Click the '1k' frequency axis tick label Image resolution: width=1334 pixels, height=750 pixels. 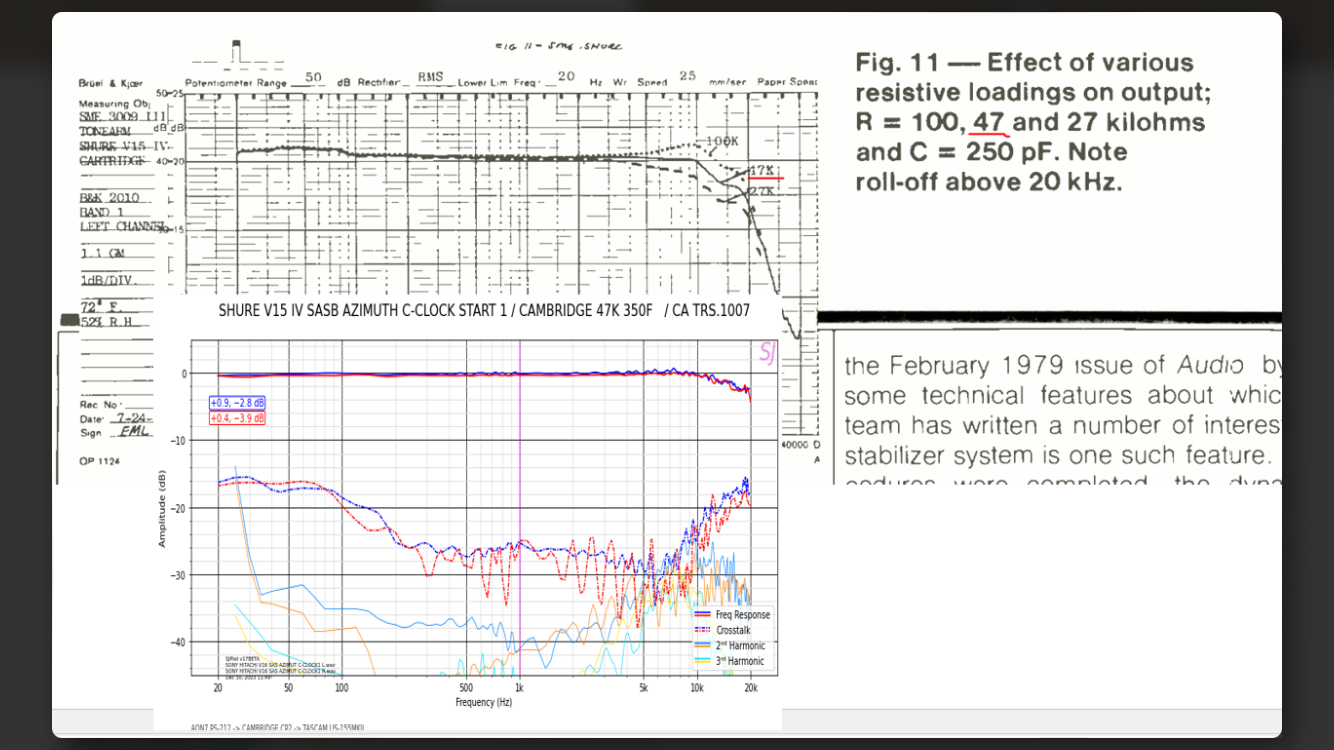[519, 688]
